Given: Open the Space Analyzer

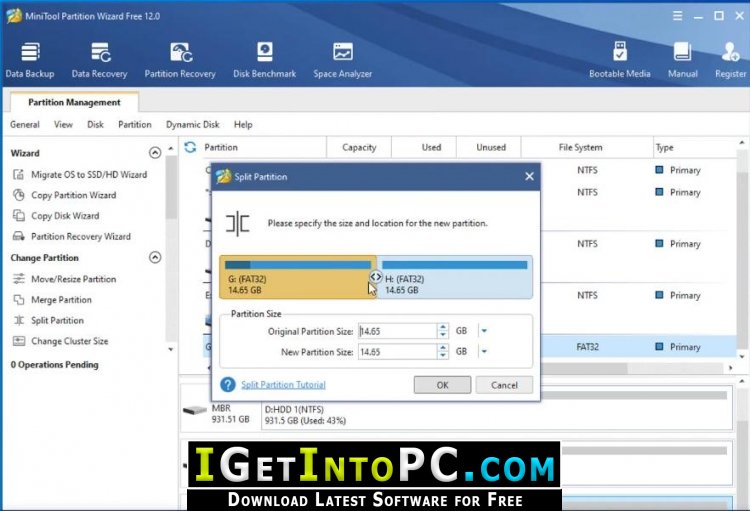Looking at the screenshot, I should (x=342, y=60).
